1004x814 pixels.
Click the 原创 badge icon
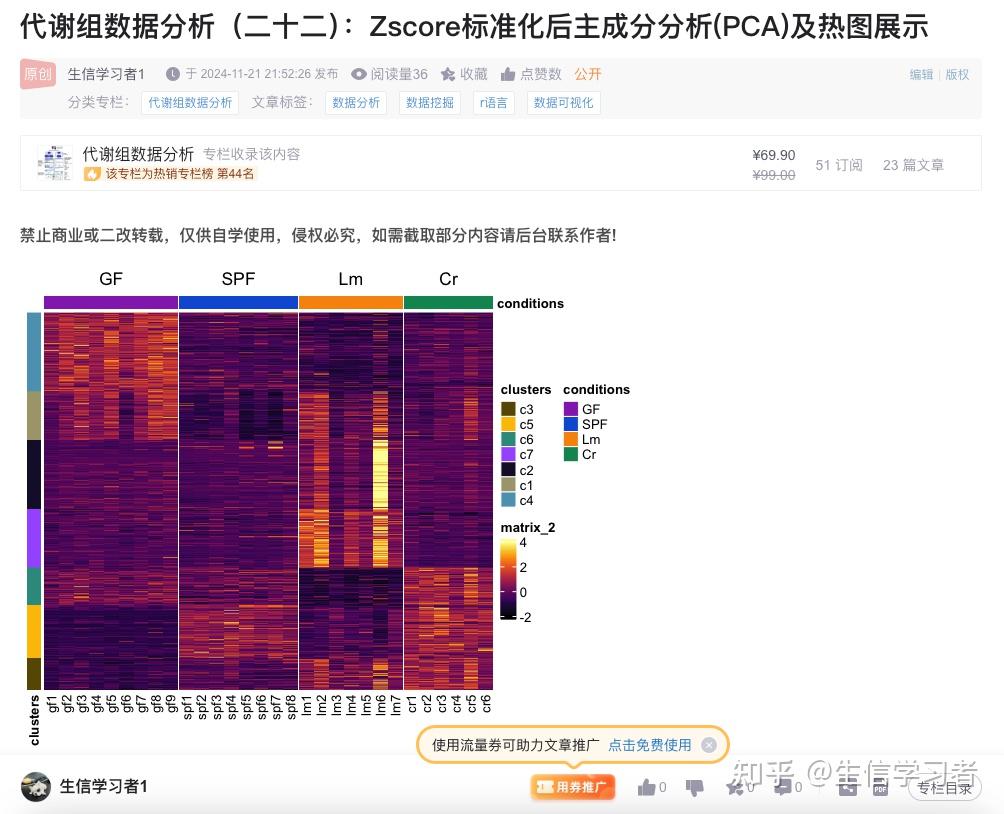tap(36, 74)
